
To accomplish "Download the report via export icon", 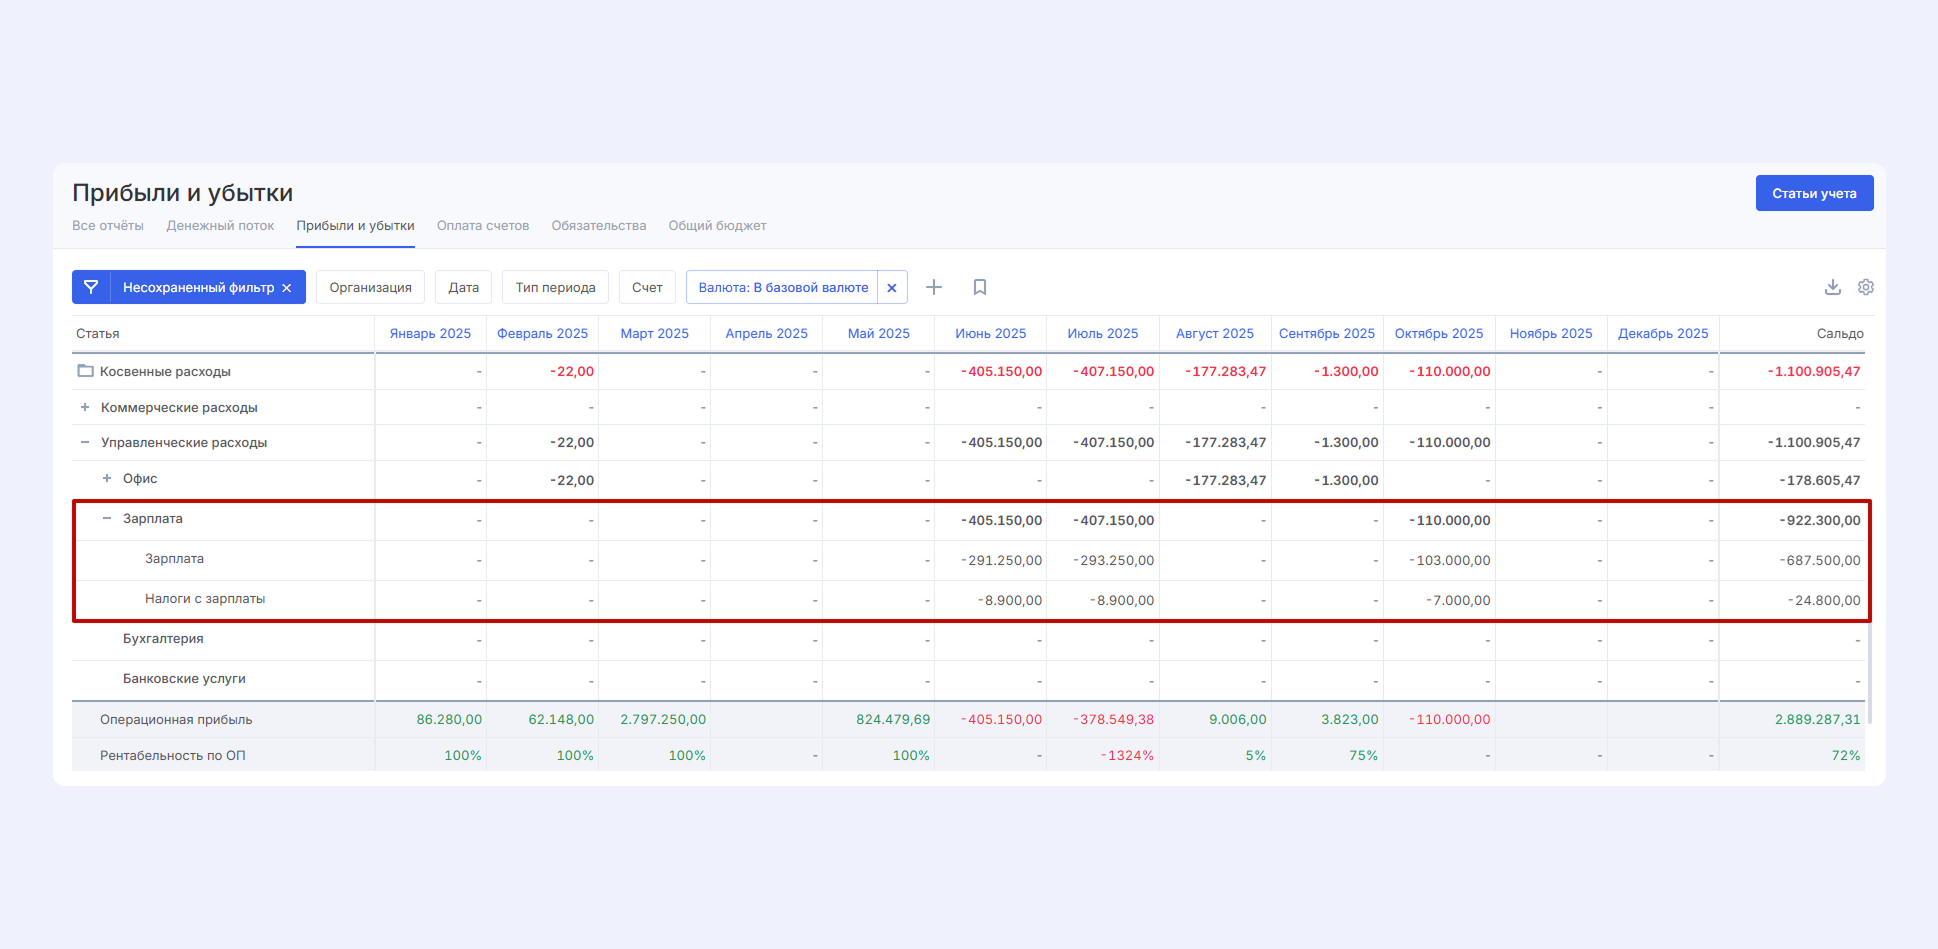I will pyautogui.click(x=1832, y=287).
